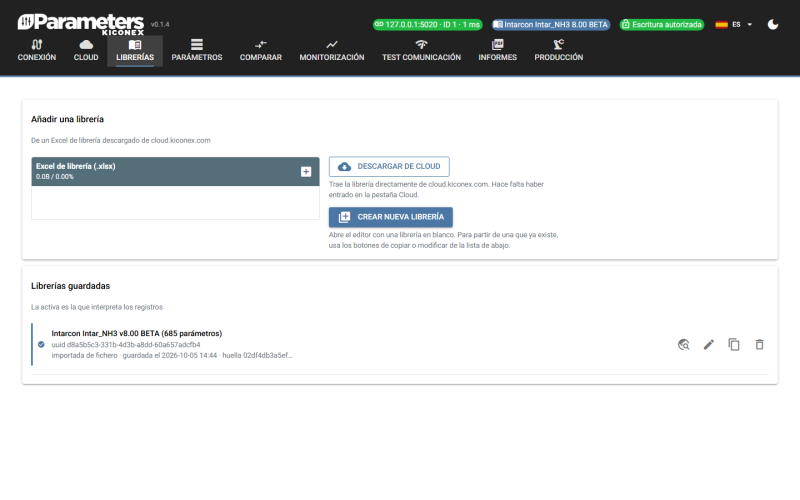Click the Parameters Kiconex logo

[x=81, y=24]
